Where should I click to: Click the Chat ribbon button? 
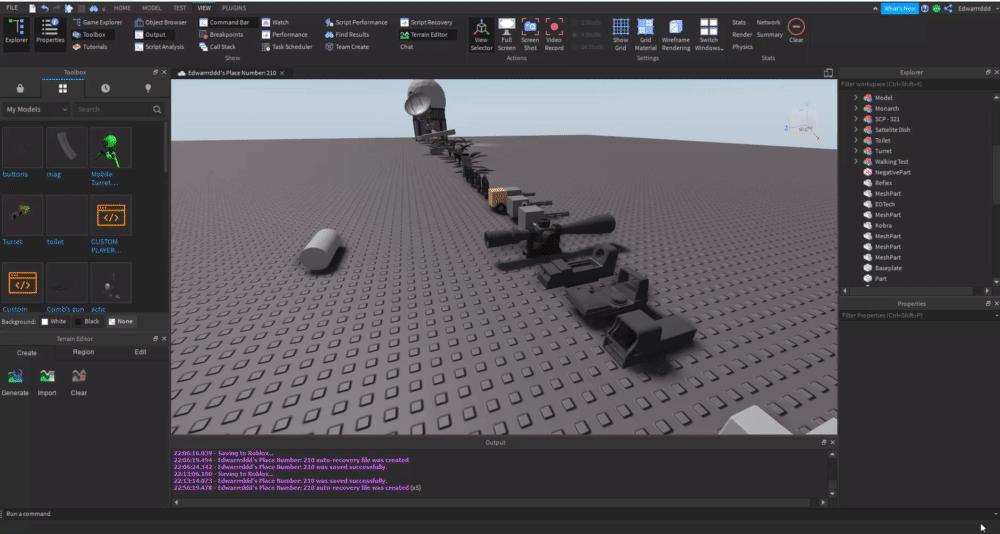pos(407,47)
